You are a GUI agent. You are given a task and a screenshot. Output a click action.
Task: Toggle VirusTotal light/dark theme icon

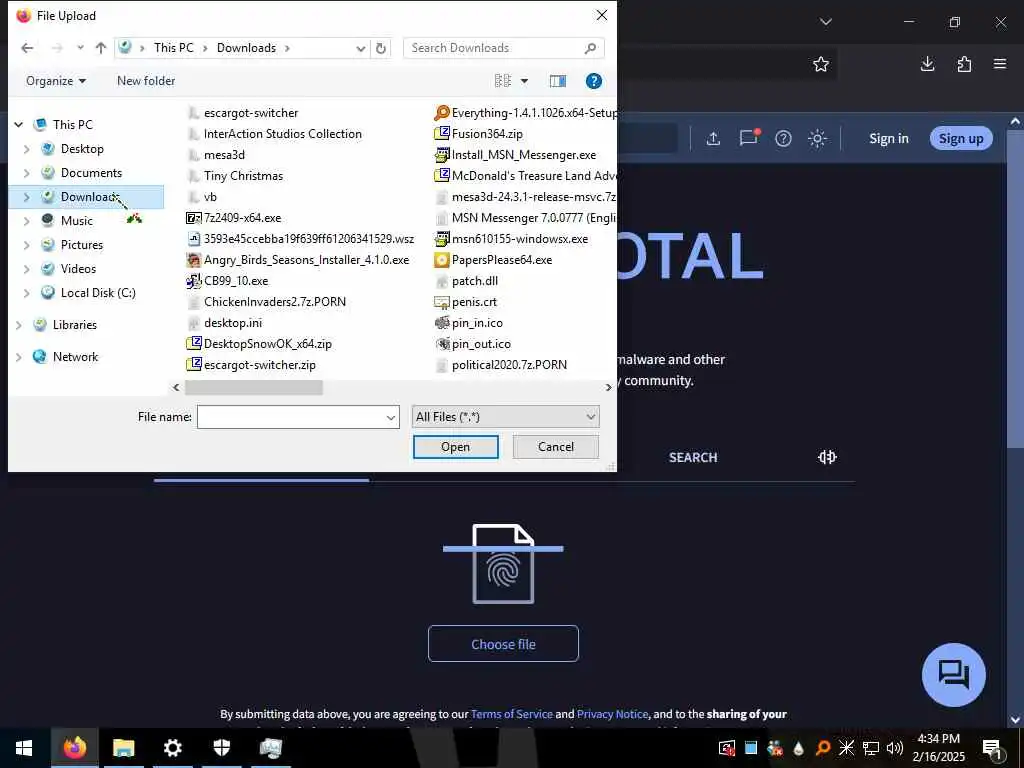coord(818,138)
